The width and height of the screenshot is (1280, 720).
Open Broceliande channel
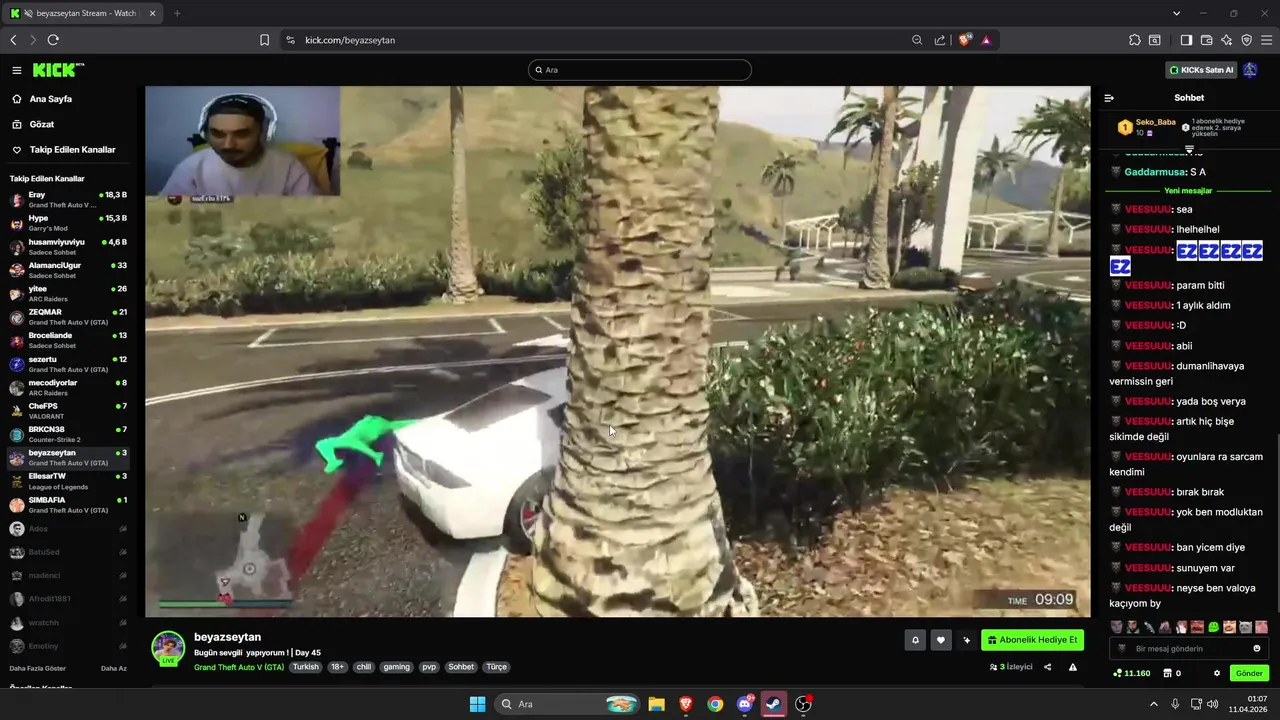(68, 340)
